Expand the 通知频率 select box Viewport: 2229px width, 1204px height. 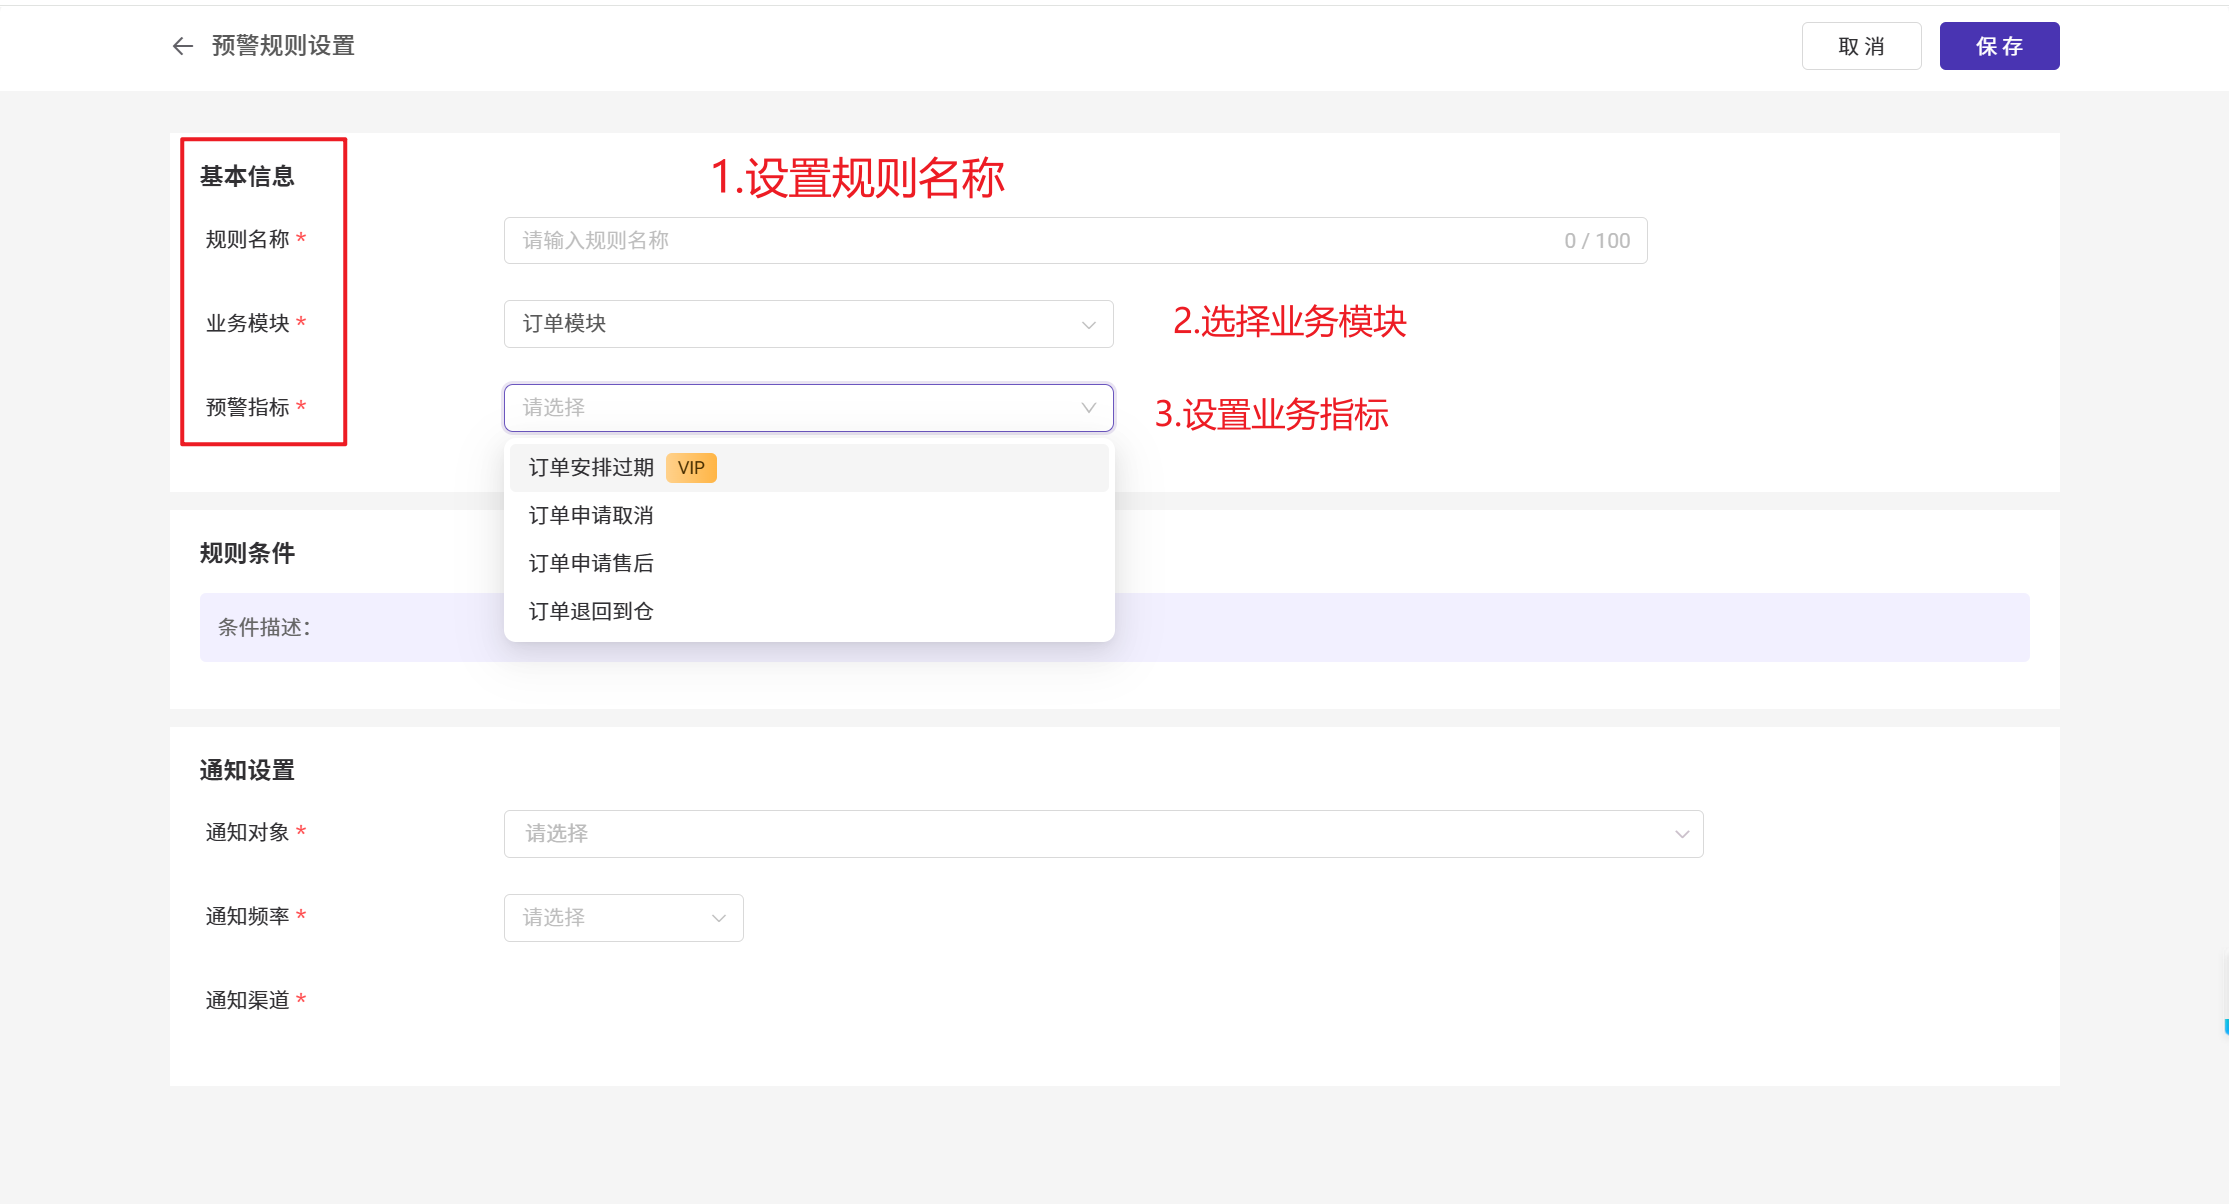pyautogui.click(x=622, y=918)
